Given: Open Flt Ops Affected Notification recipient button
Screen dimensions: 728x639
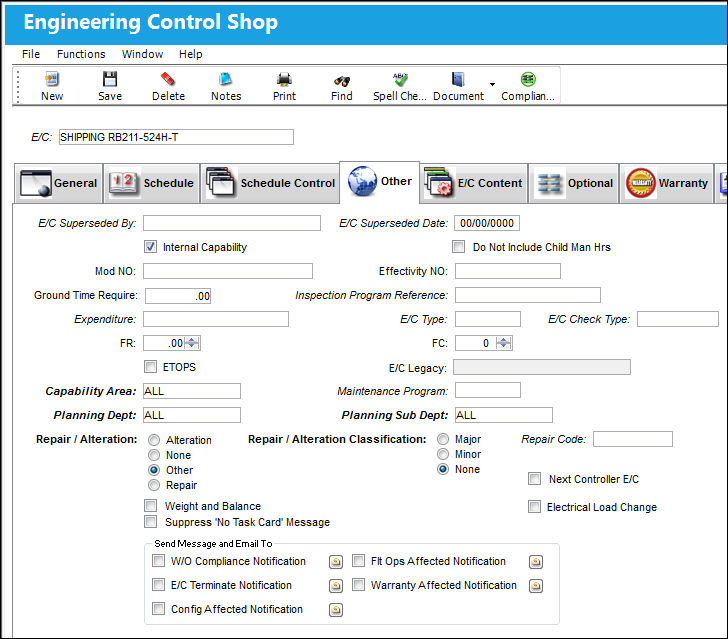Looking at the screenshot, I should tap(536, 562).
